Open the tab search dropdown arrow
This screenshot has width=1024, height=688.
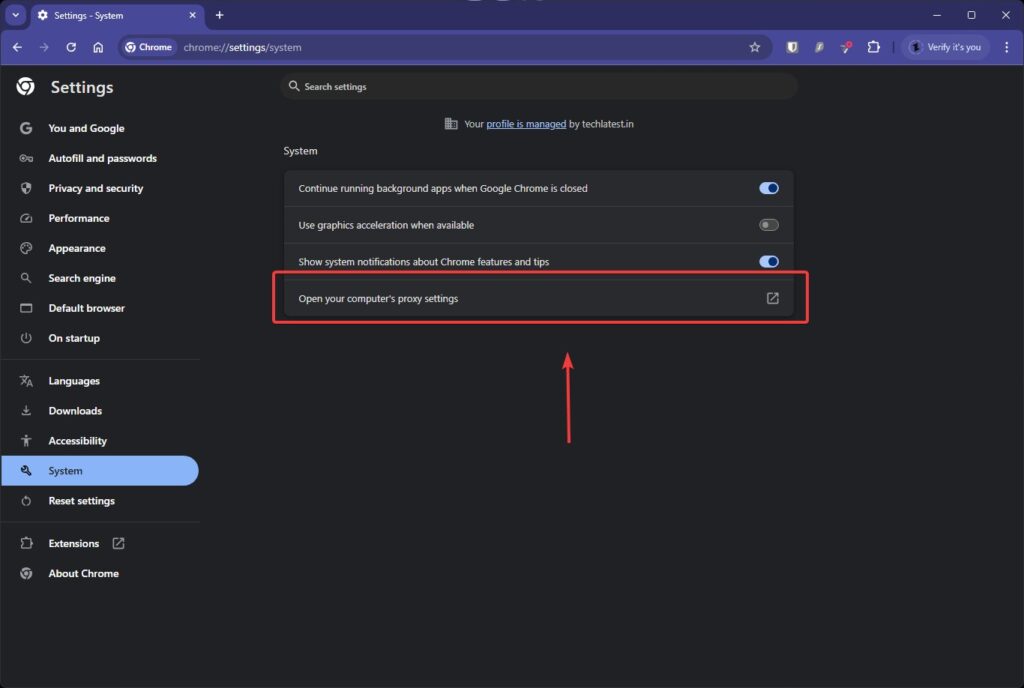[x=16, y=15]
